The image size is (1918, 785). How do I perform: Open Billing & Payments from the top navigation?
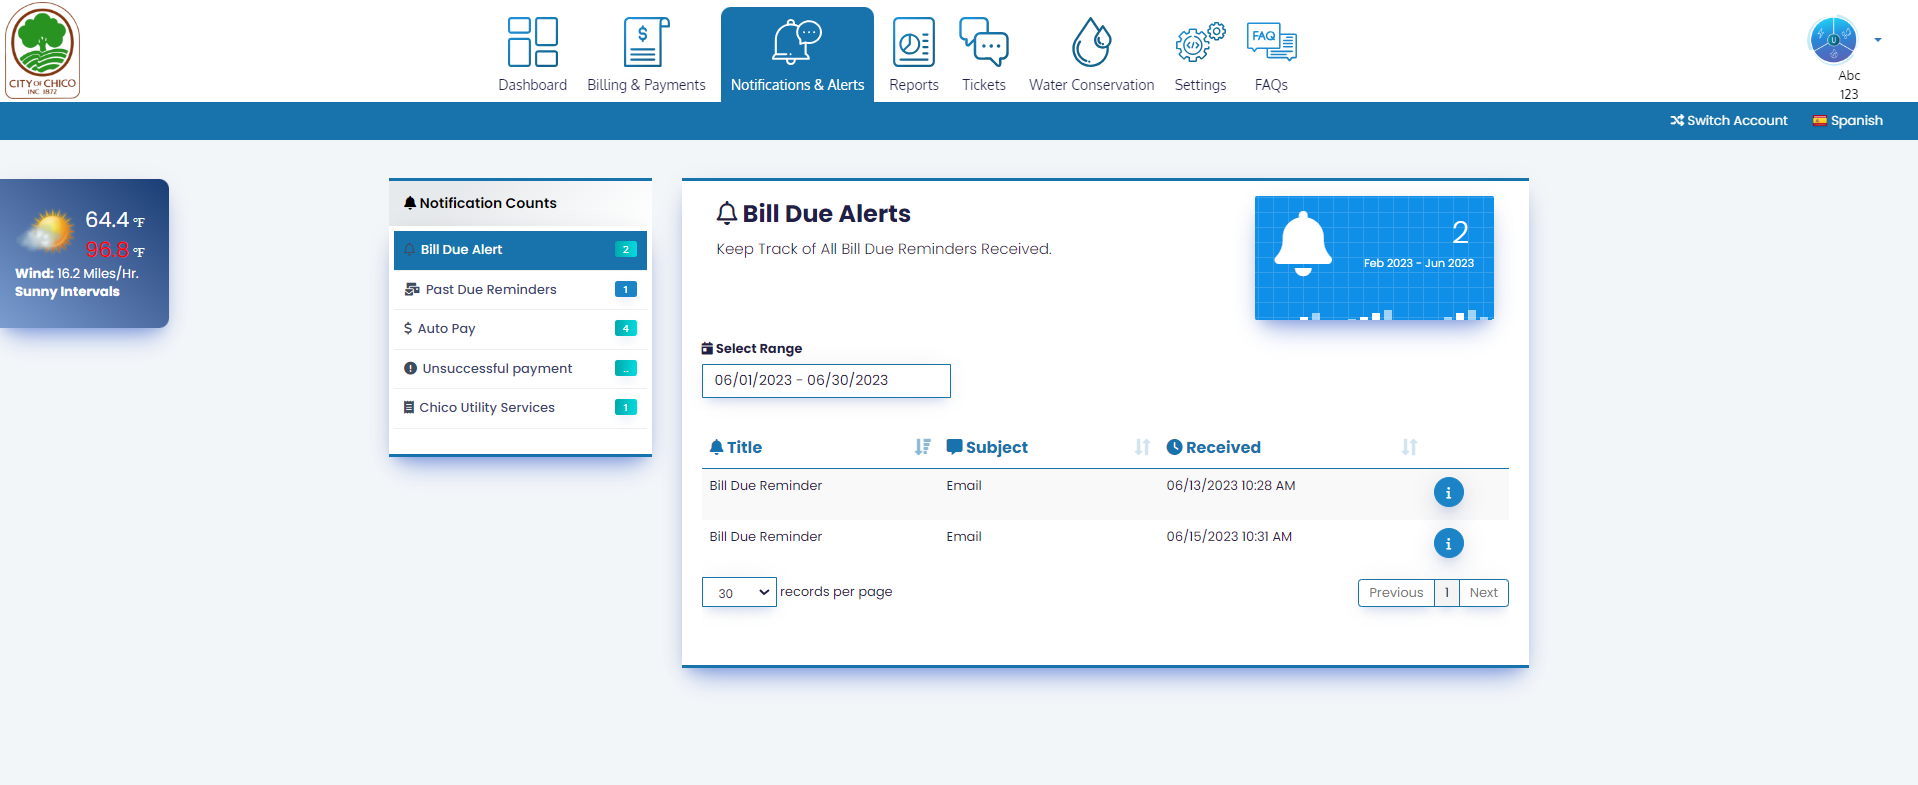coord(645,43)
